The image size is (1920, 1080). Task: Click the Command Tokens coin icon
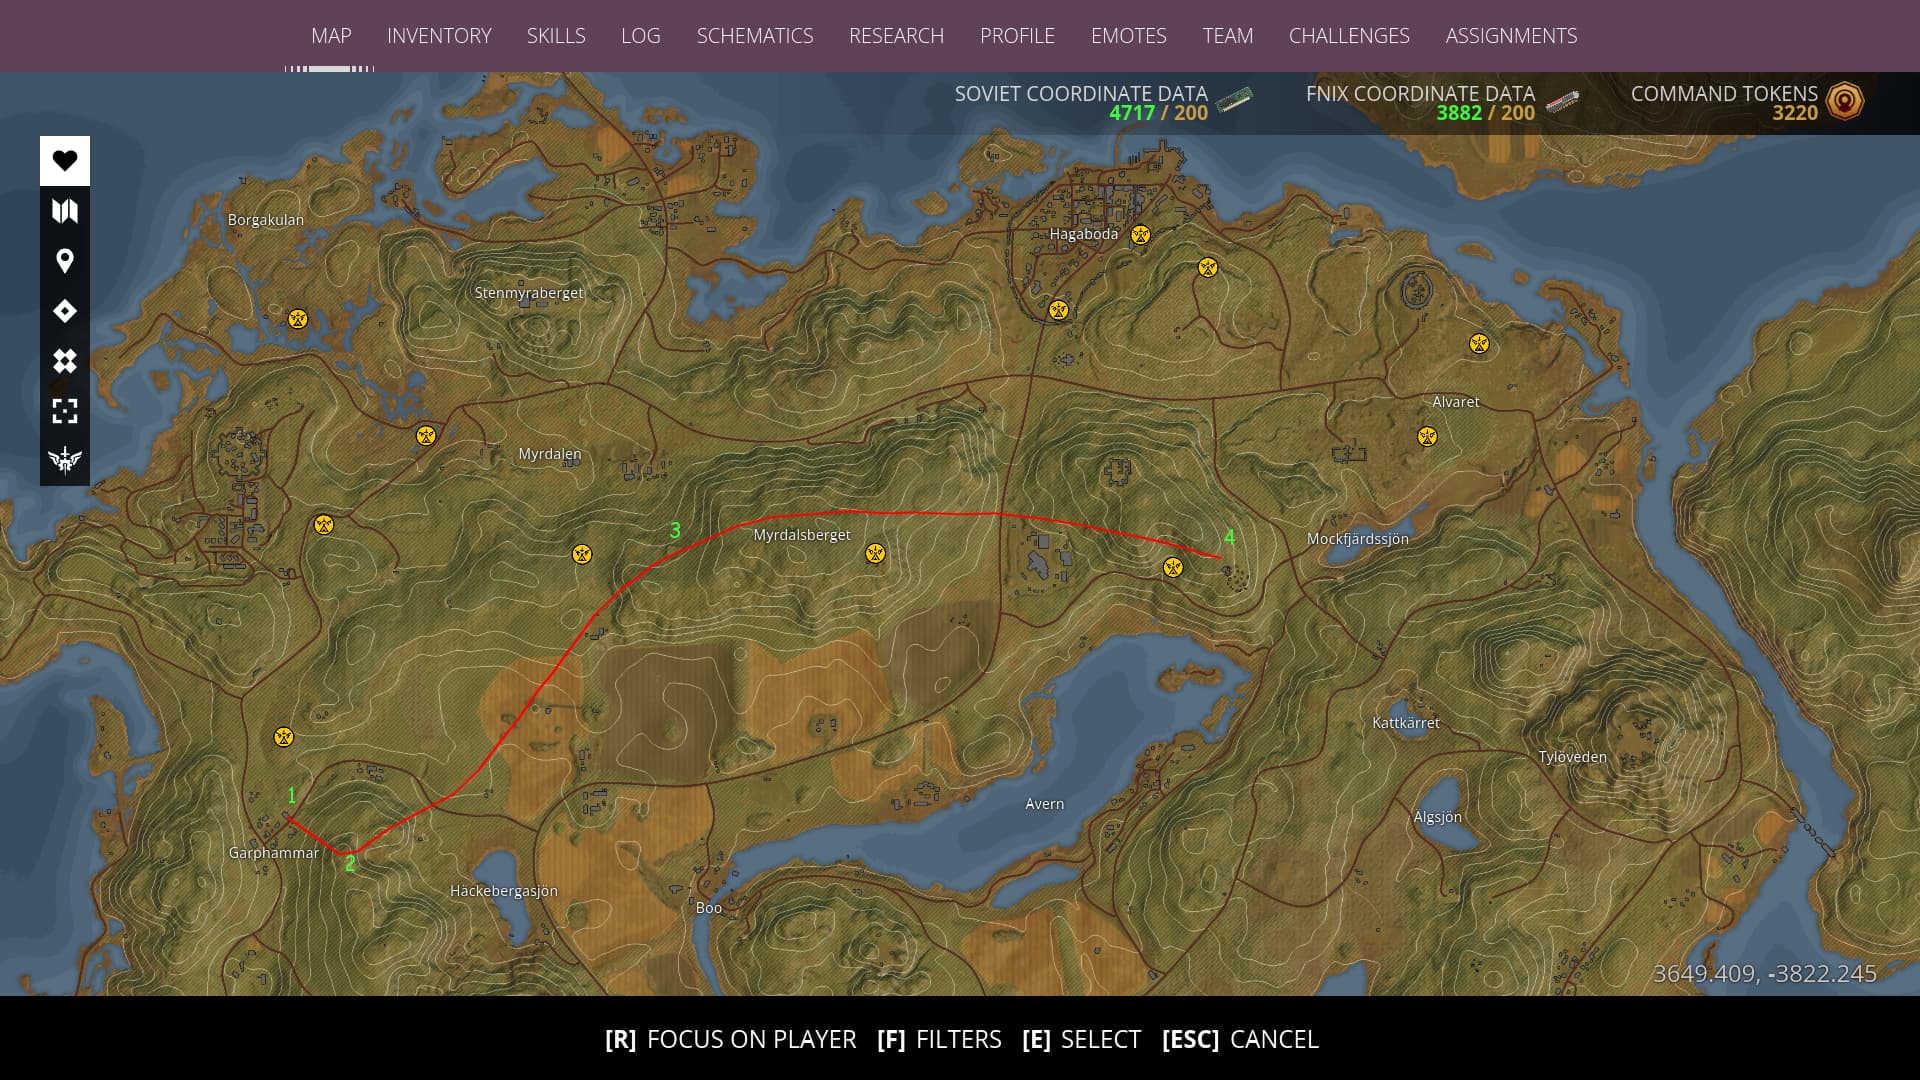coord(1845,101)
